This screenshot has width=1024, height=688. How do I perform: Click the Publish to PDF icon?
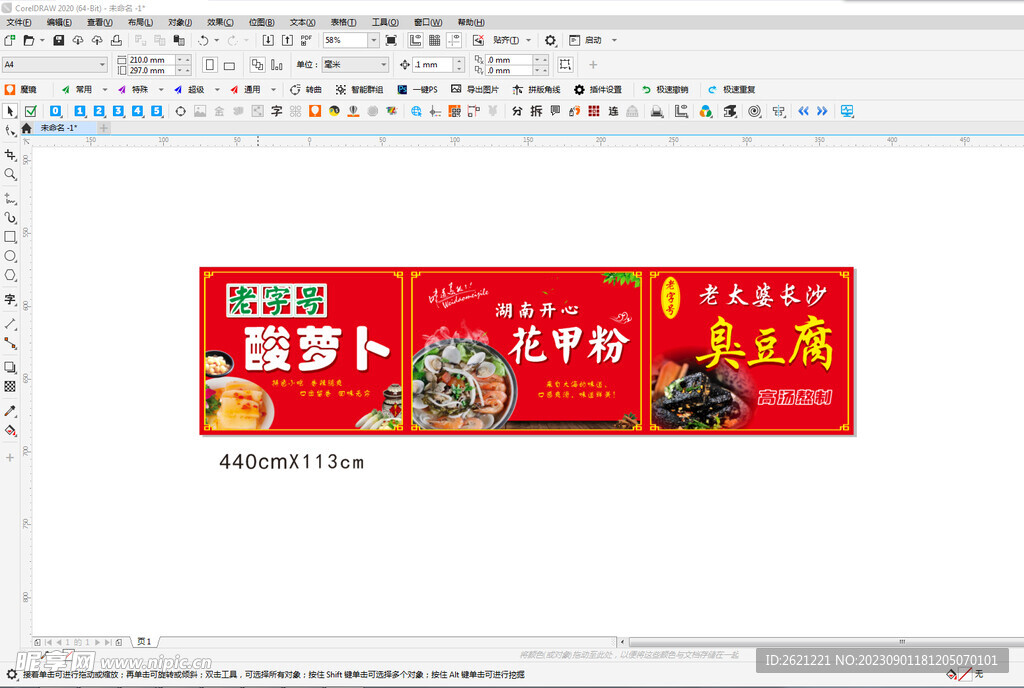(x=306, y=40)
